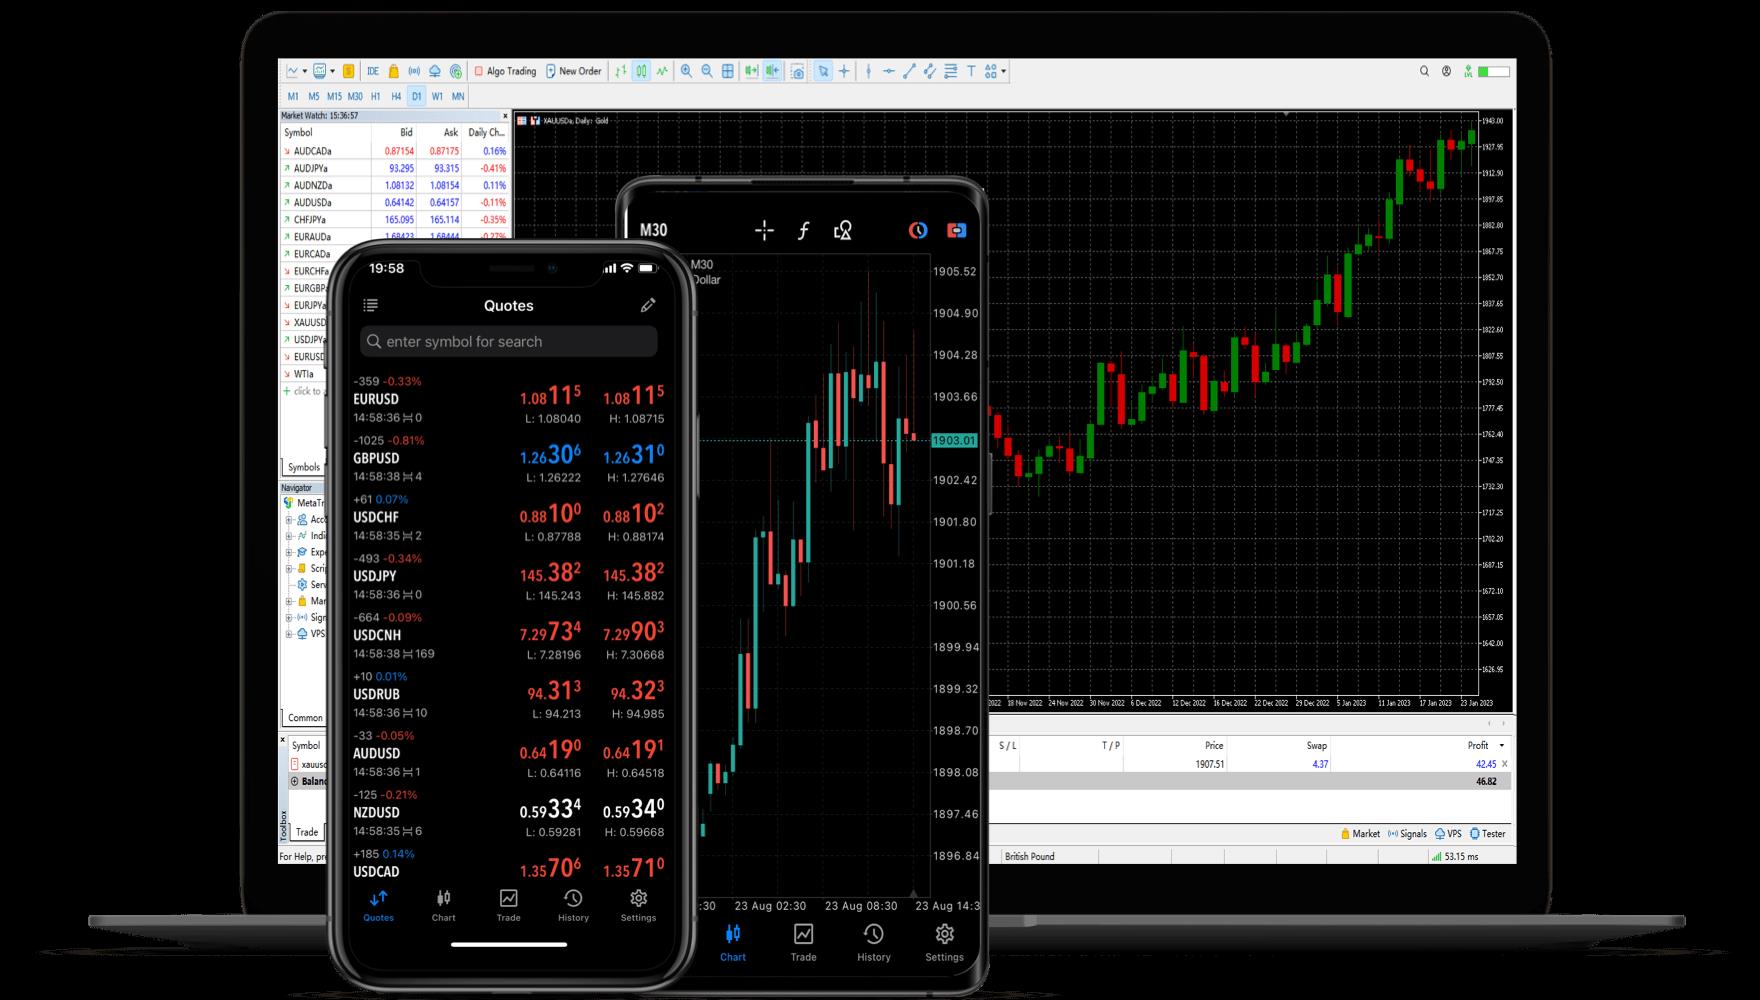Open the indicators function icon on the phone chart
The height and width of the screenshot is (1000, 1760).
tap(805, 230)
